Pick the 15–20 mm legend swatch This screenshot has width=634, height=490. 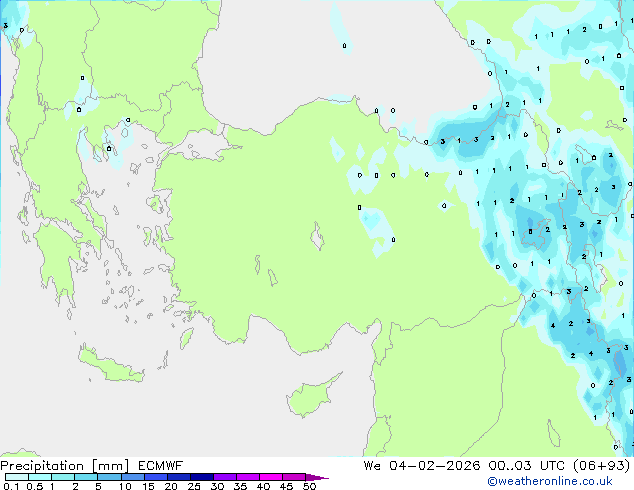point(155,477)
